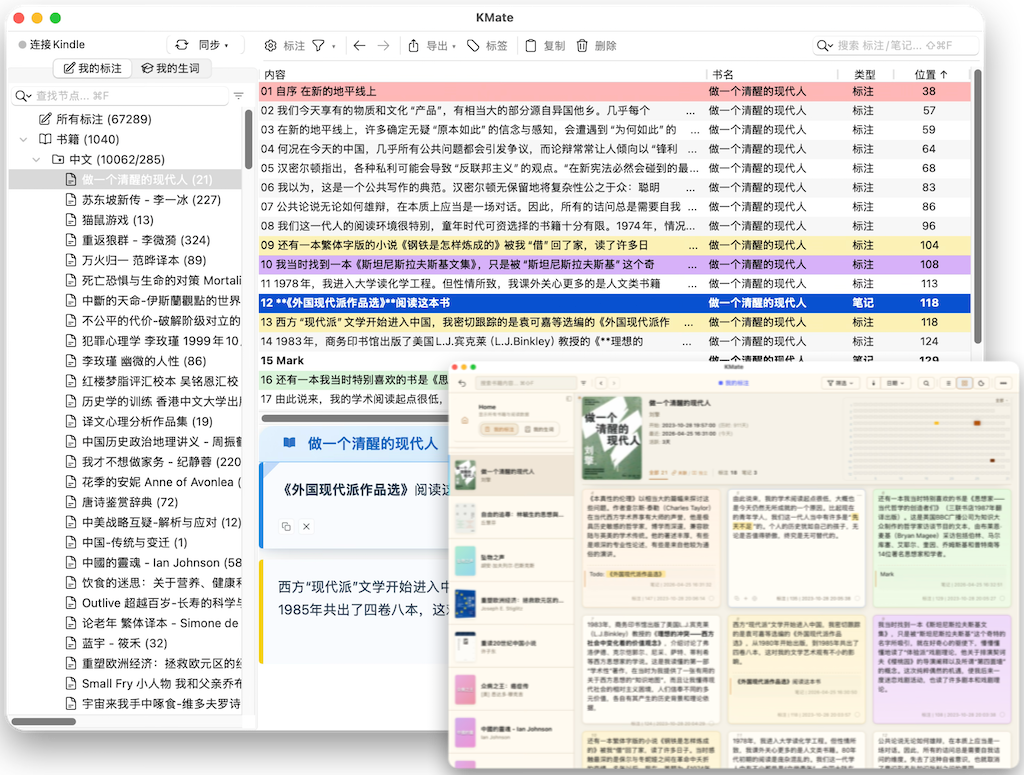The width and height of the screenshot is (1024, 775).
Task: Click the orange heatmap marker in reading chart
Action: click(x=977, y=423)
